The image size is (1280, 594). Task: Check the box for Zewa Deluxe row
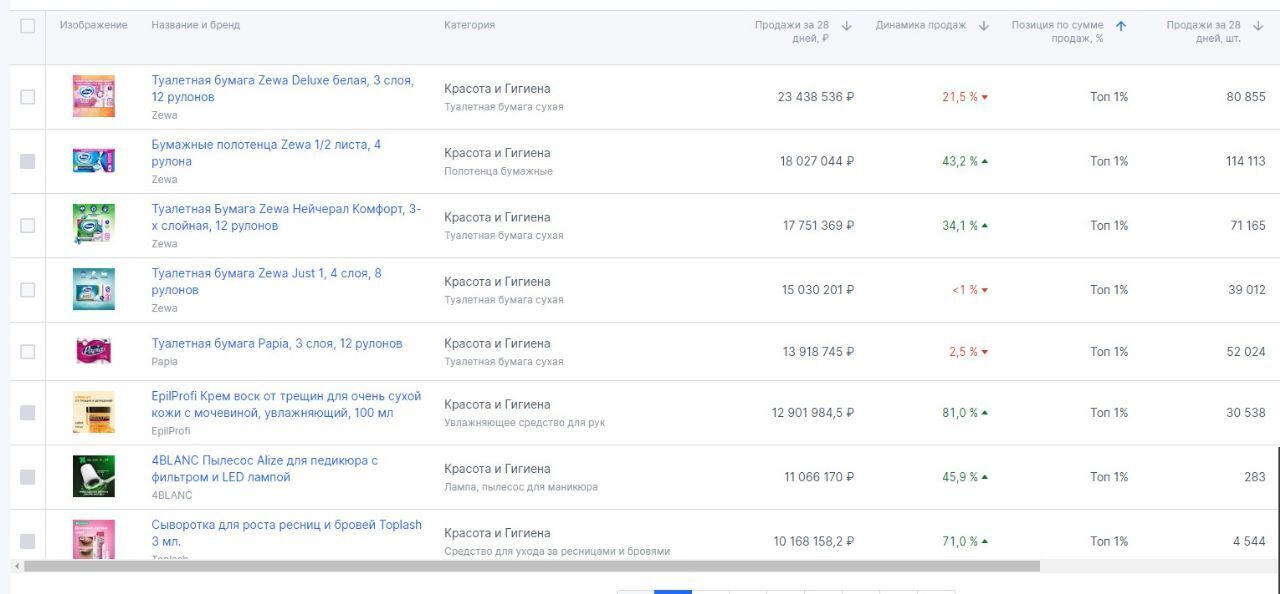[27, 97]
